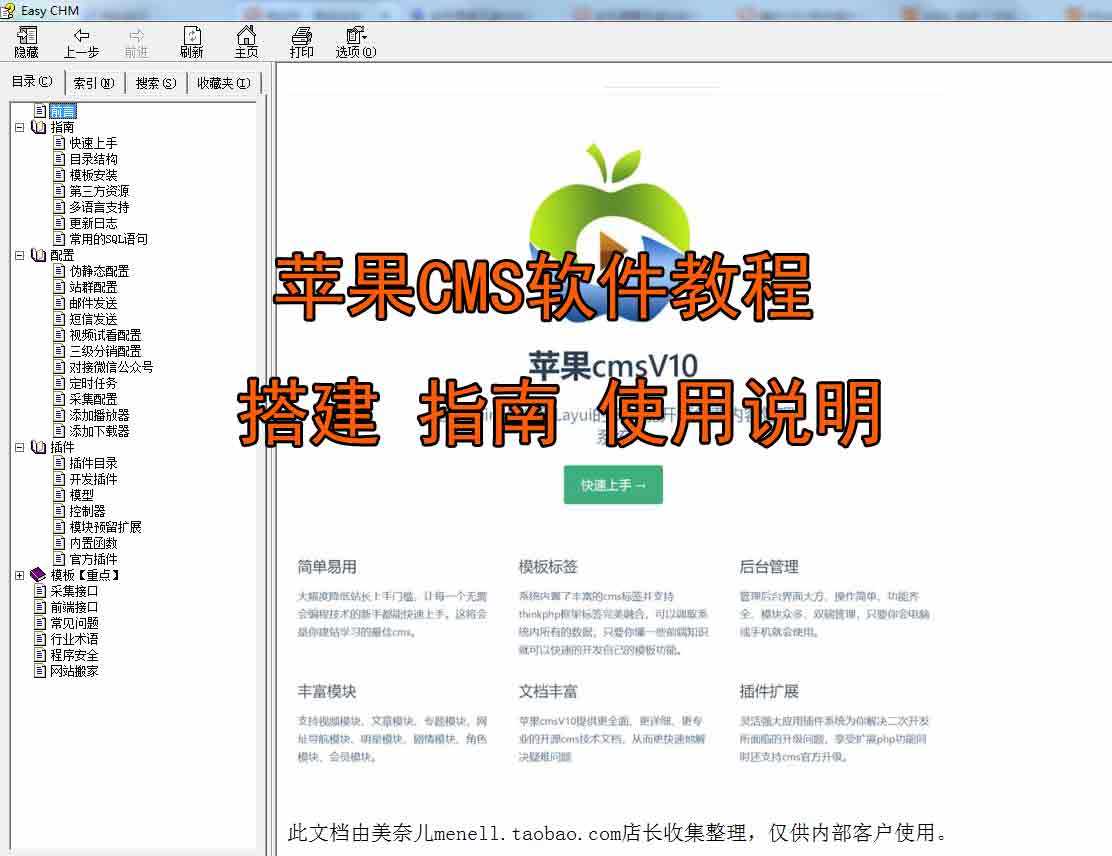1112x856 pixels.
Task: Open the 模型 topic
Action: click(82, 495)
